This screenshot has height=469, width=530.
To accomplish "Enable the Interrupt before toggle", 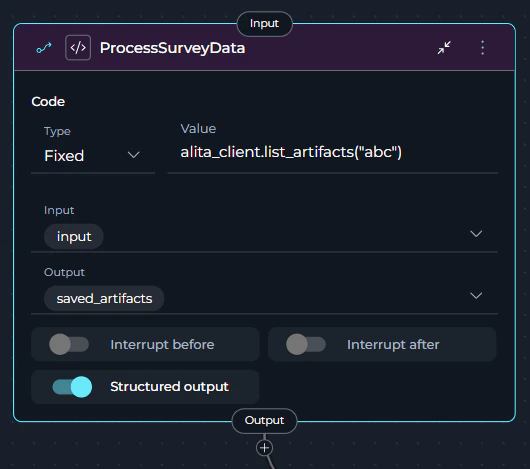I will pos(69,344).
